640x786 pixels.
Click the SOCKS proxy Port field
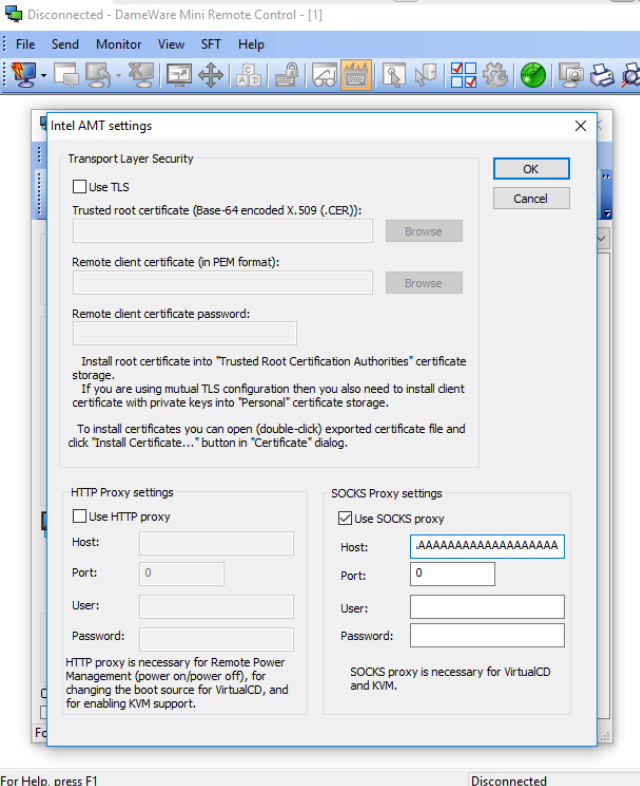coord(452,575)
